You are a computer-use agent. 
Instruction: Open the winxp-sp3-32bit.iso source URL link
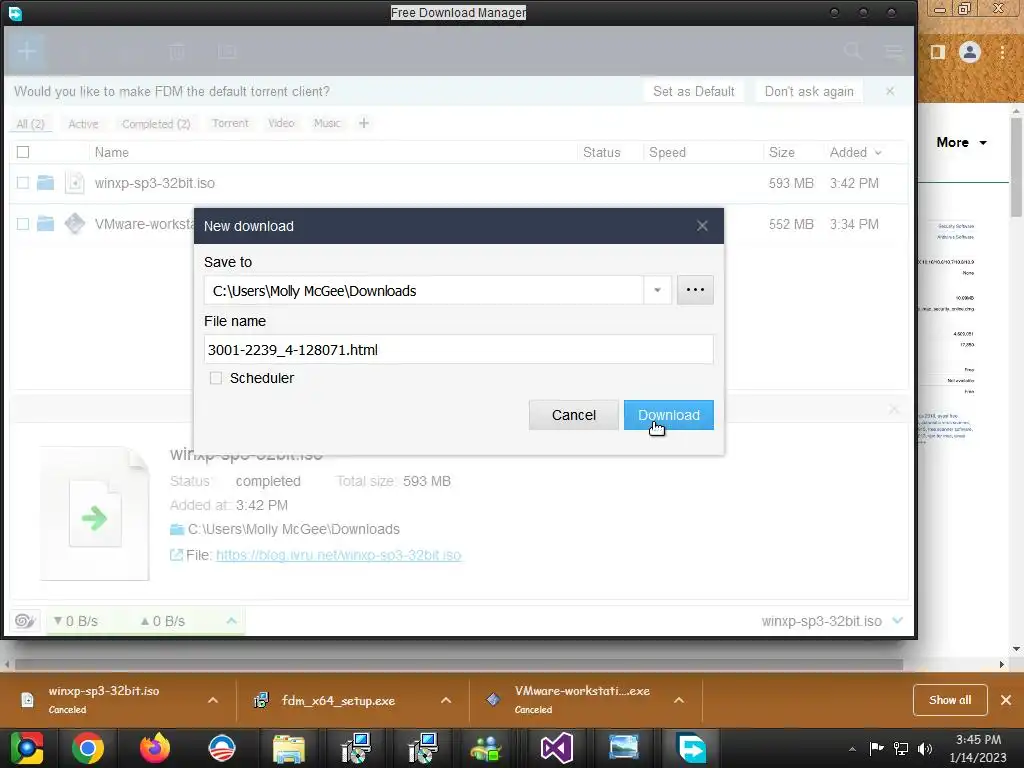[338, 555]
